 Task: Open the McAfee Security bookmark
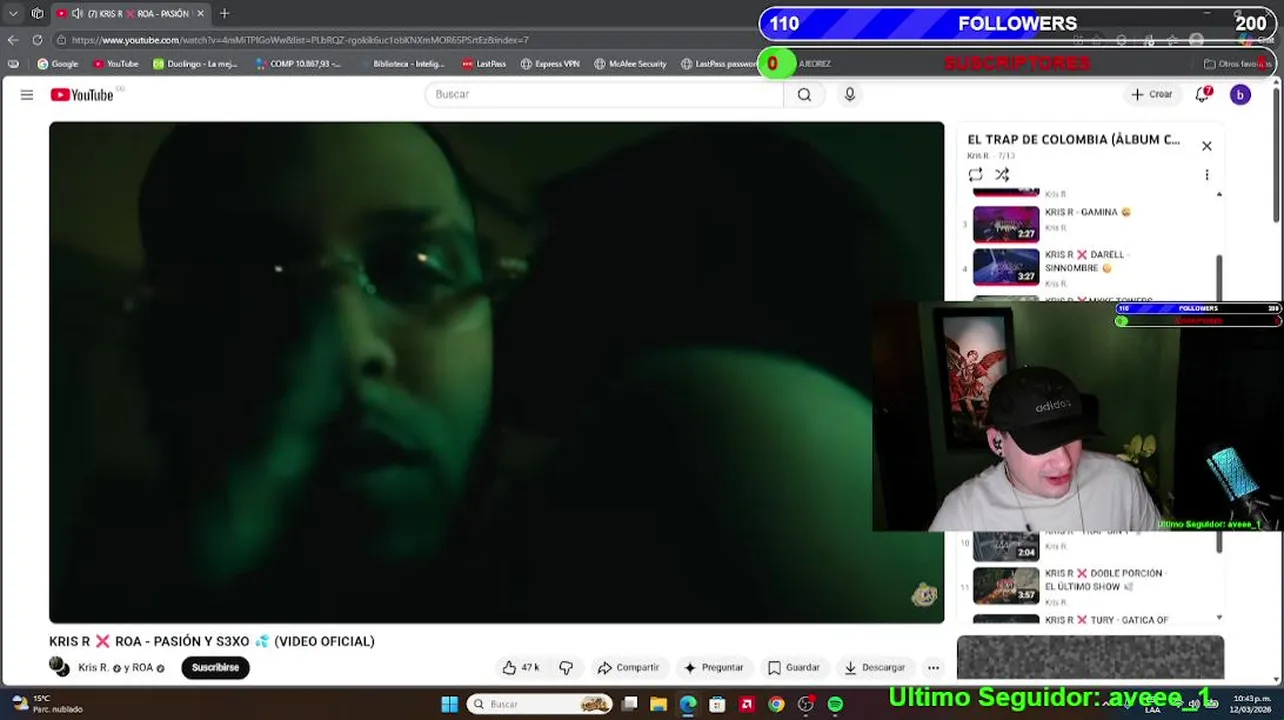630,64
